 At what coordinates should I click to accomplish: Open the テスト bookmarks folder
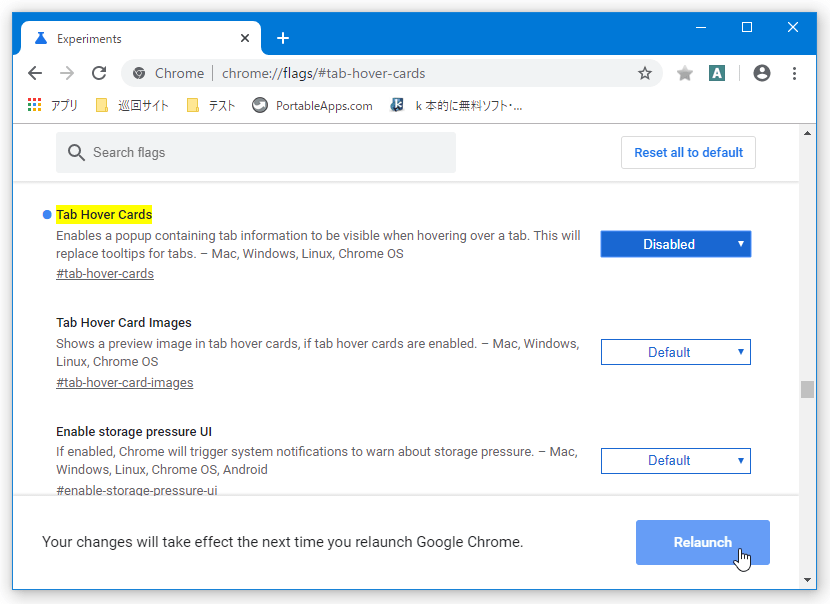tap(211, 105)
